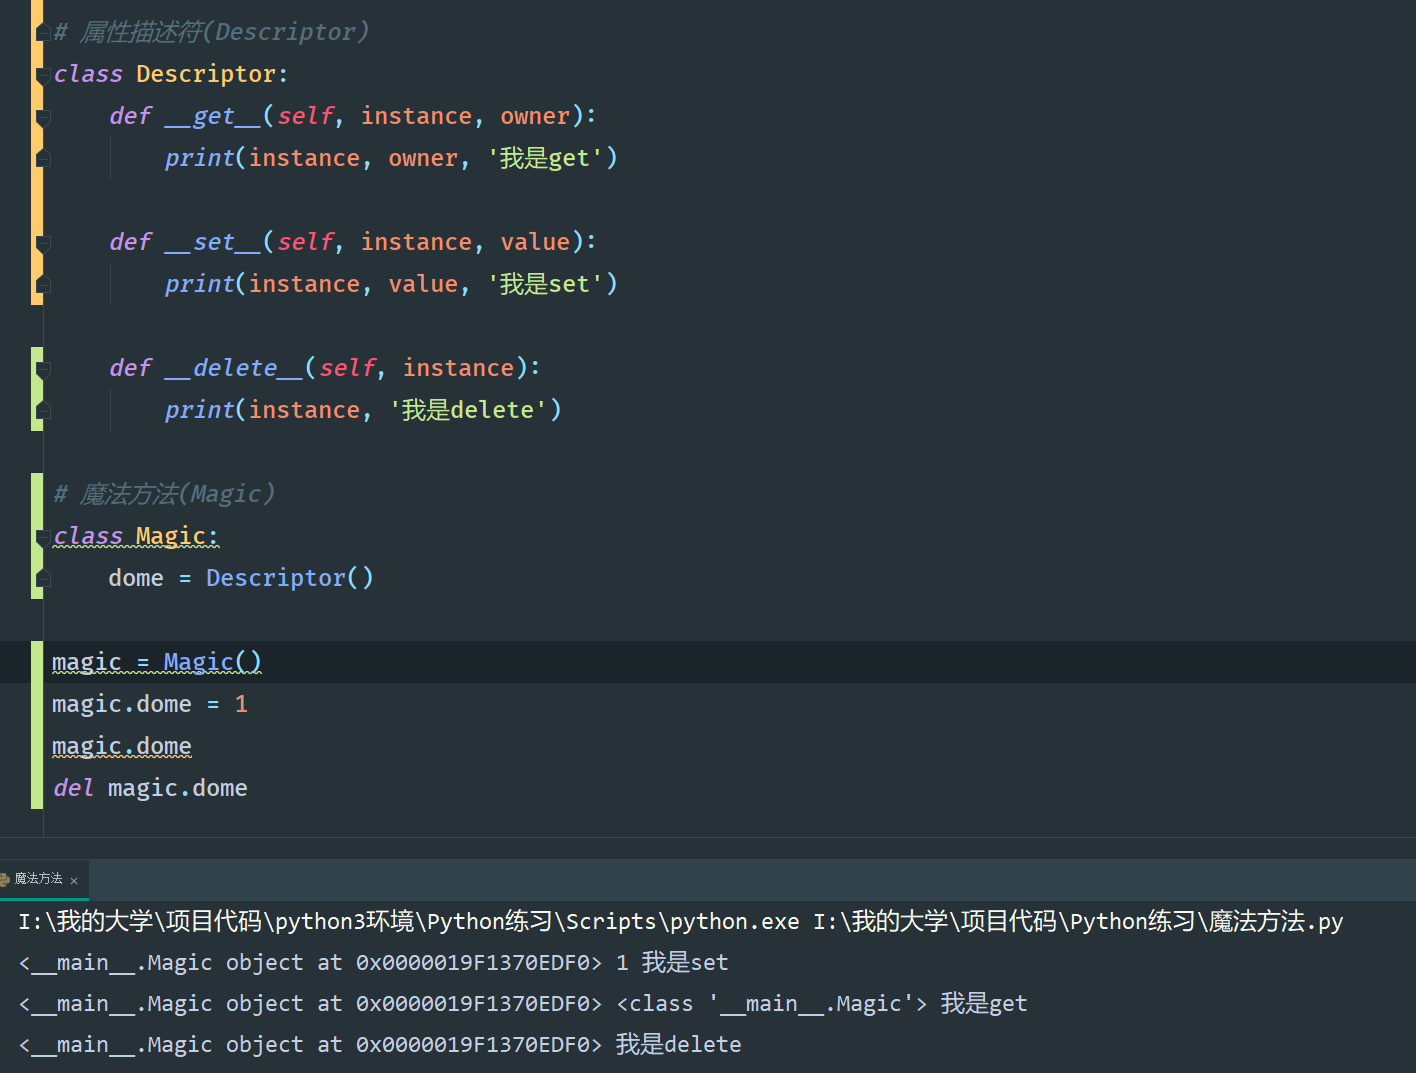Select the 魔法方法 run tab
Viewport: 1416px width, 1073px height.
(38, 879)
